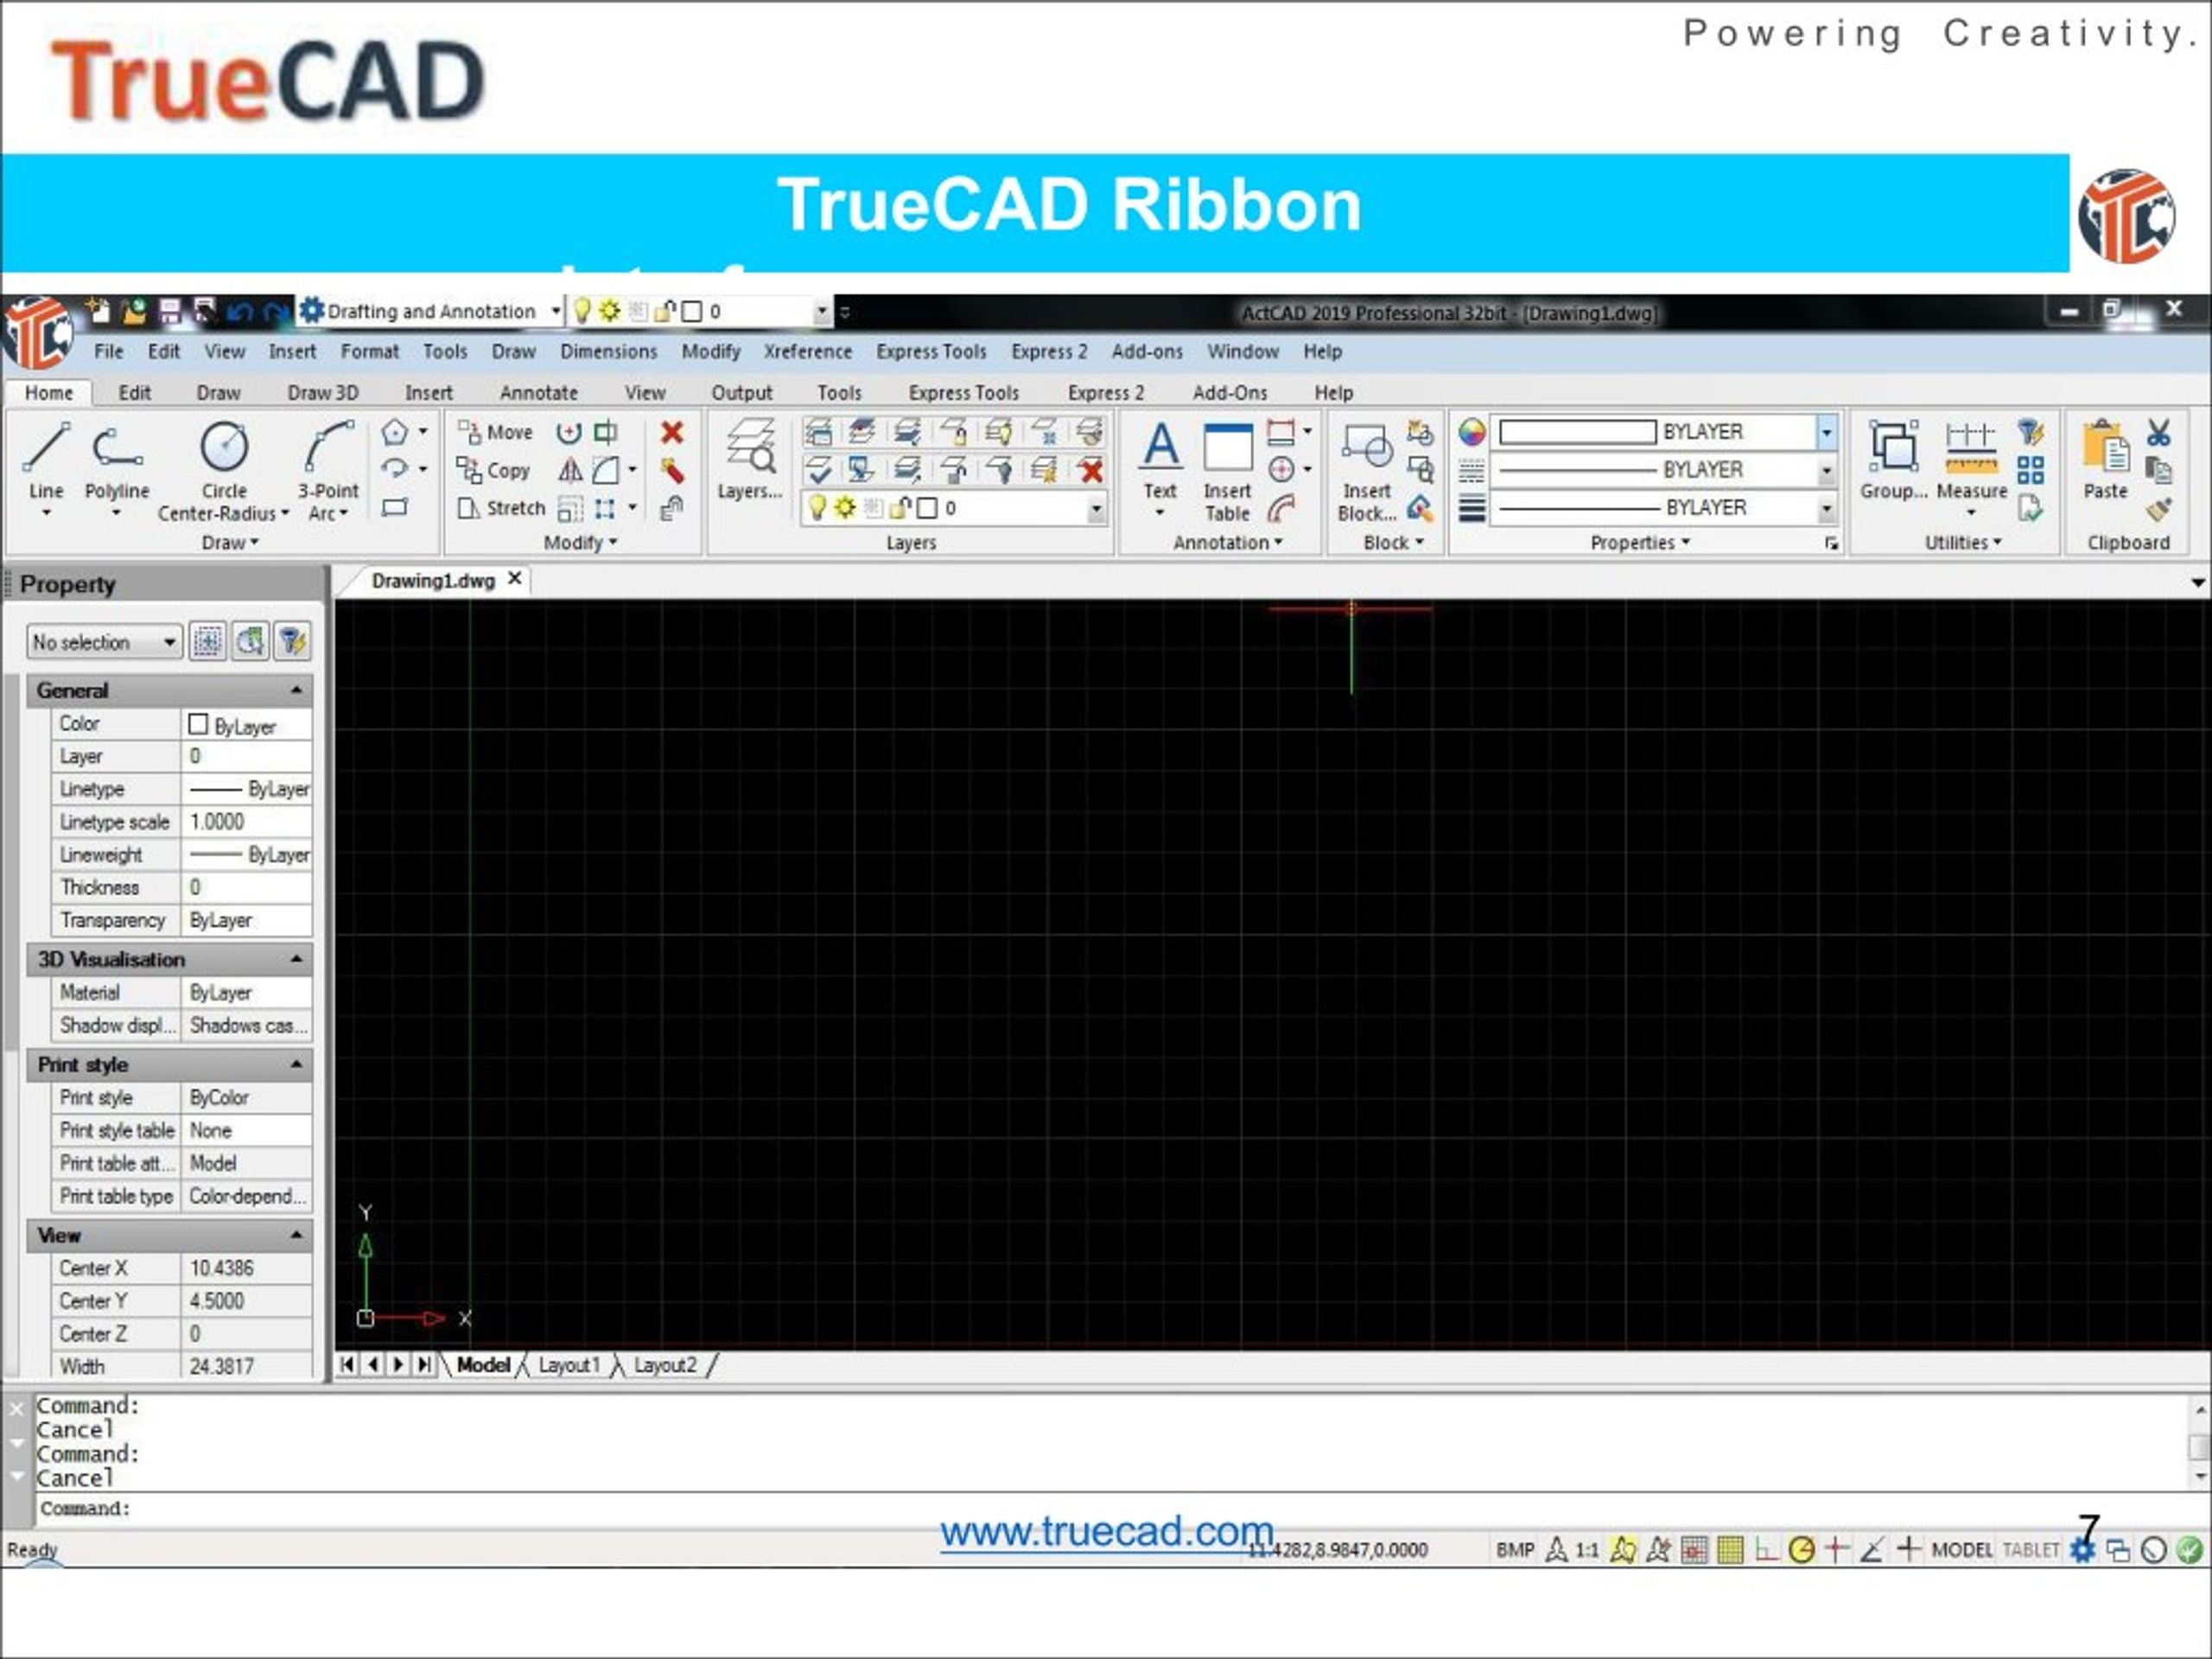Toggle ortho mode in status bar
The height and width of the screenshot is (1659, 2212).
point(1767,1550)
